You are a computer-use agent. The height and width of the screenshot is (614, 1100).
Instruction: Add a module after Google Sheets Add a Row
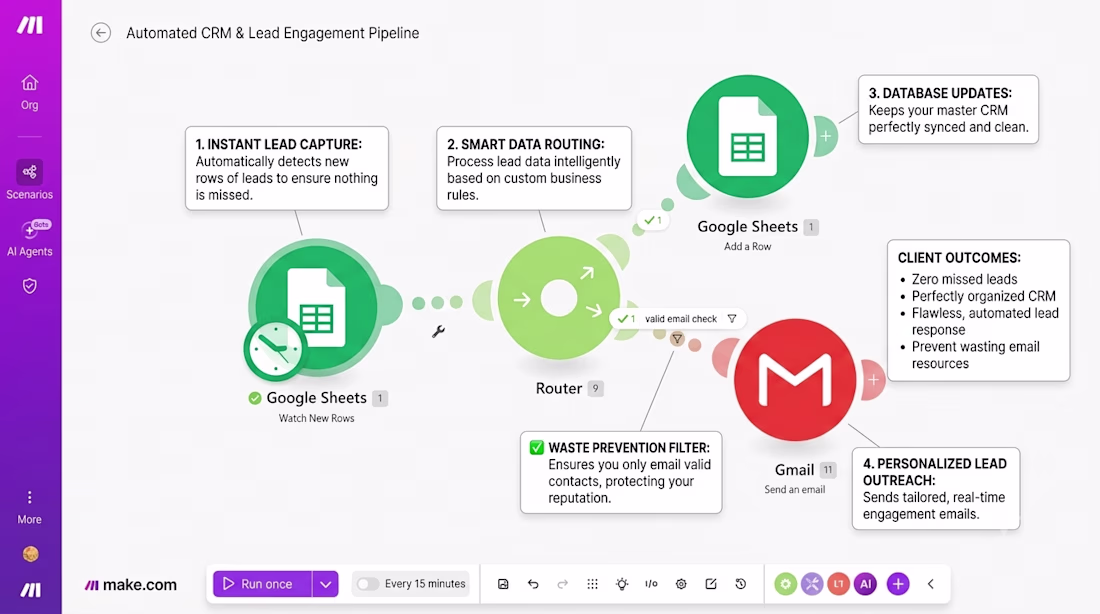pyautogui.click(x=826, y=136)
